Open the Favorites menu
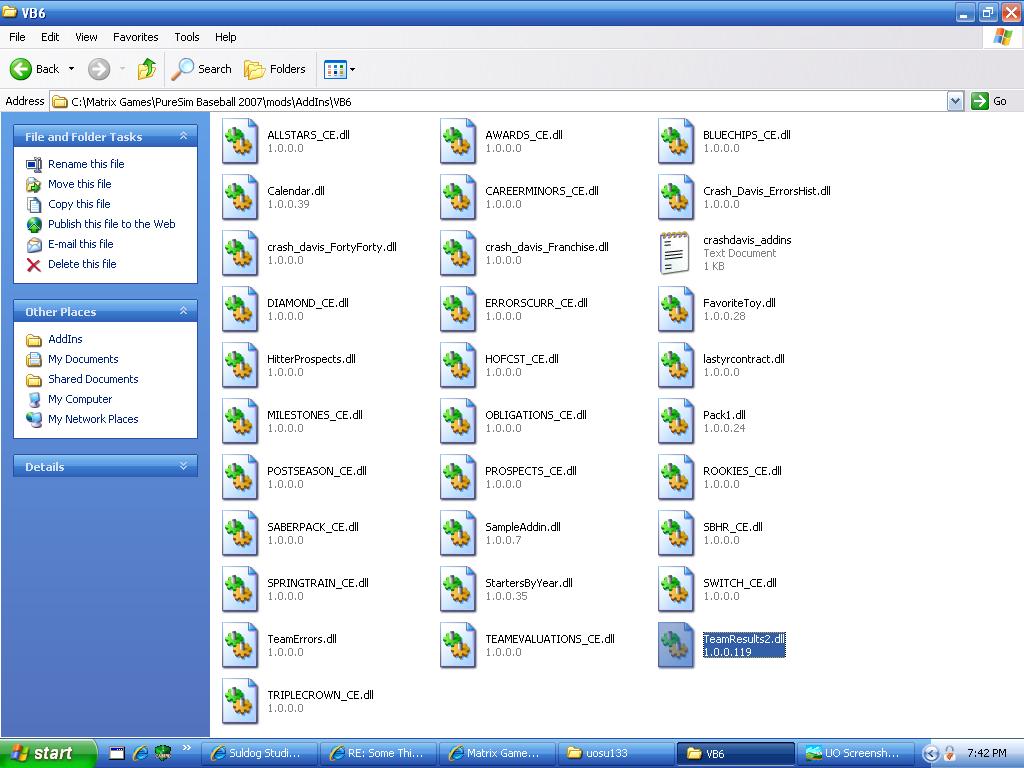 coord(135,37)
